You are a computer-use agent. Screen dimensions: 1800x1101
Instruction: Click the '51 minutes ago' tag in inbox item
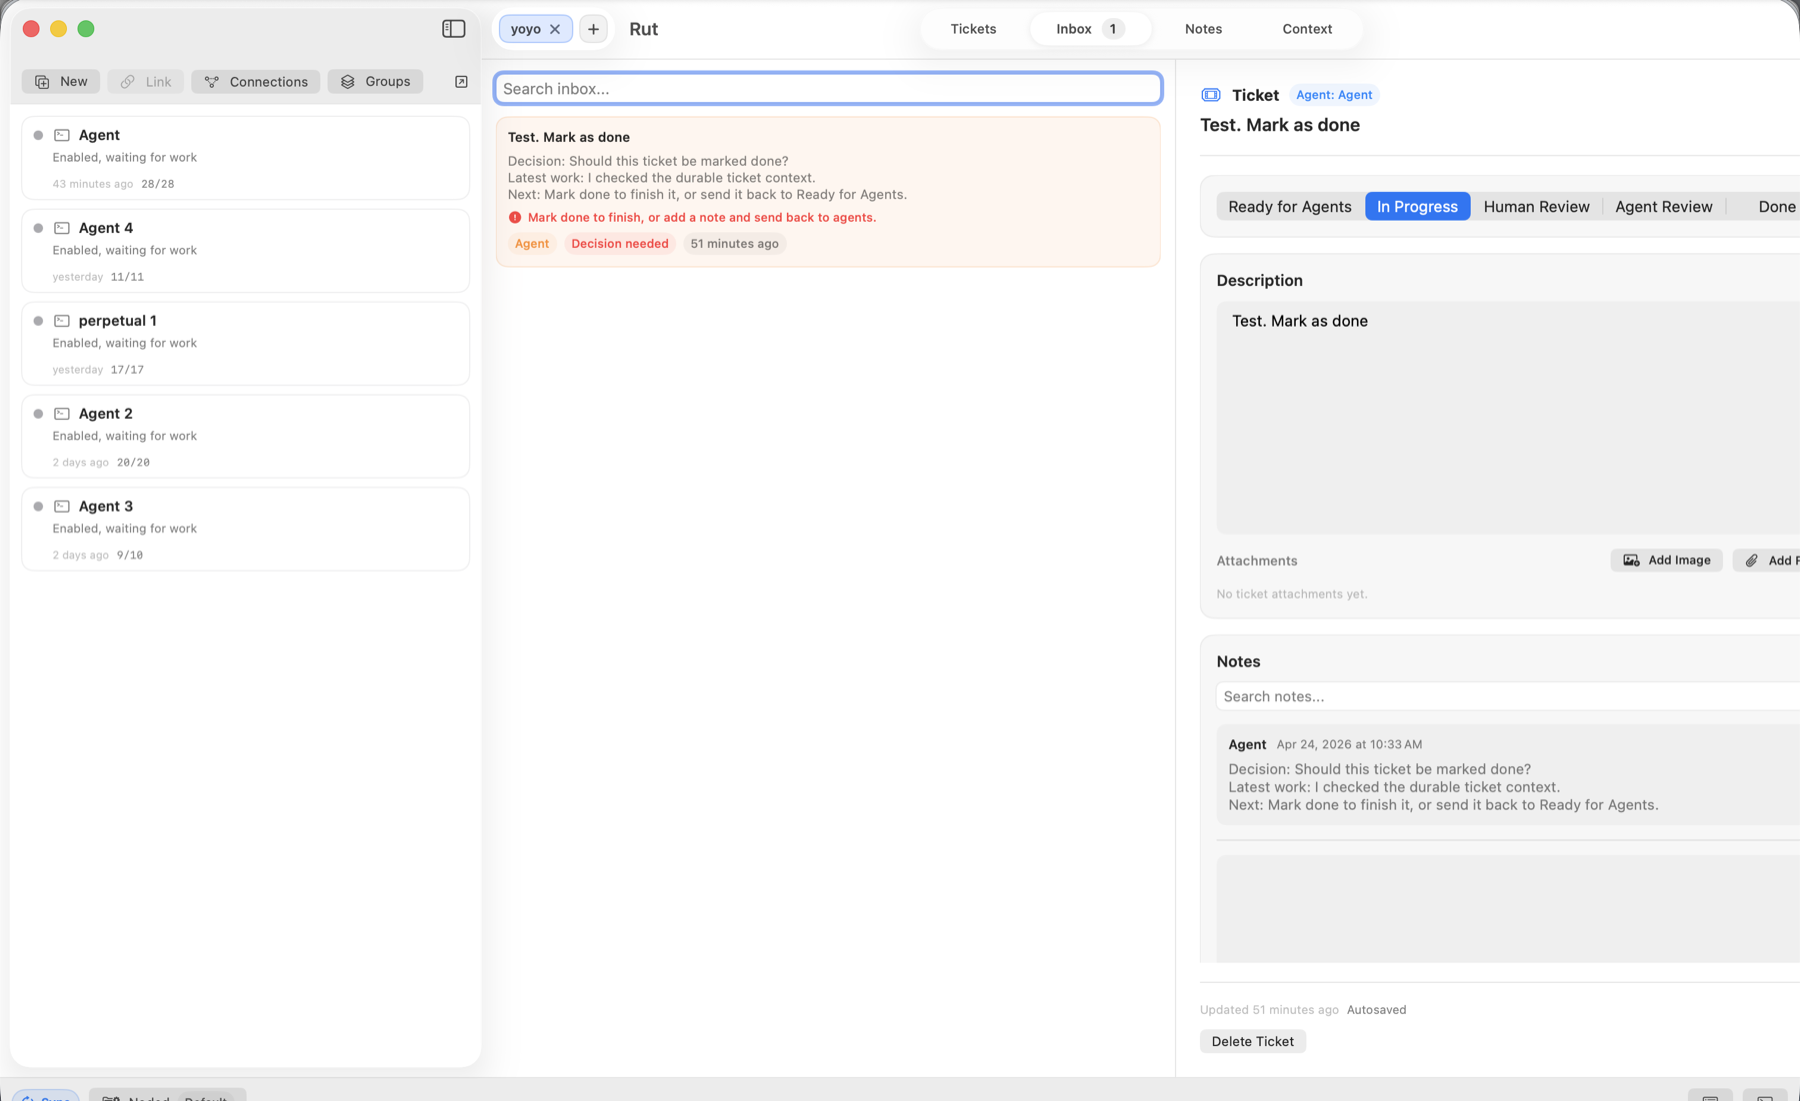[x=734, y=244]
